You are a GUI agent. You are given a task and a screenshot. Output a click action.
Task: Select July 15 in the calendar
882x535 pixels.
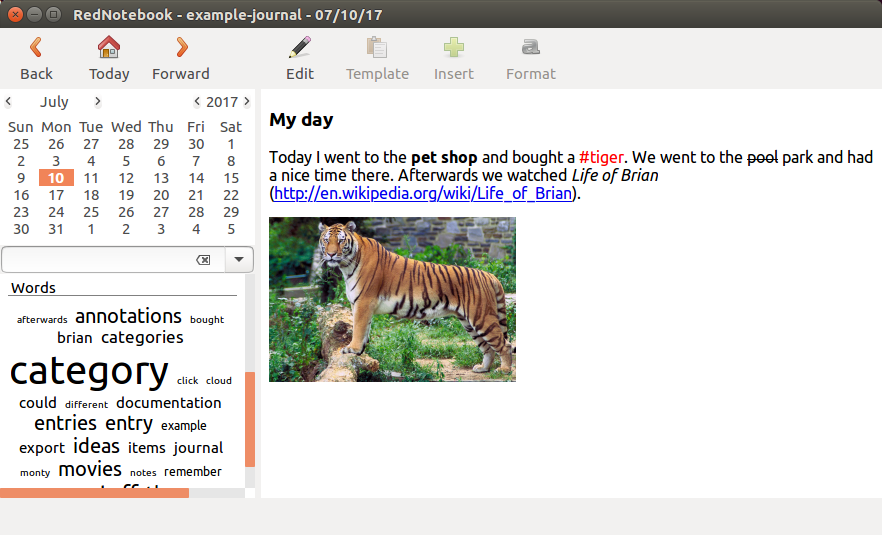pos(231,178)
